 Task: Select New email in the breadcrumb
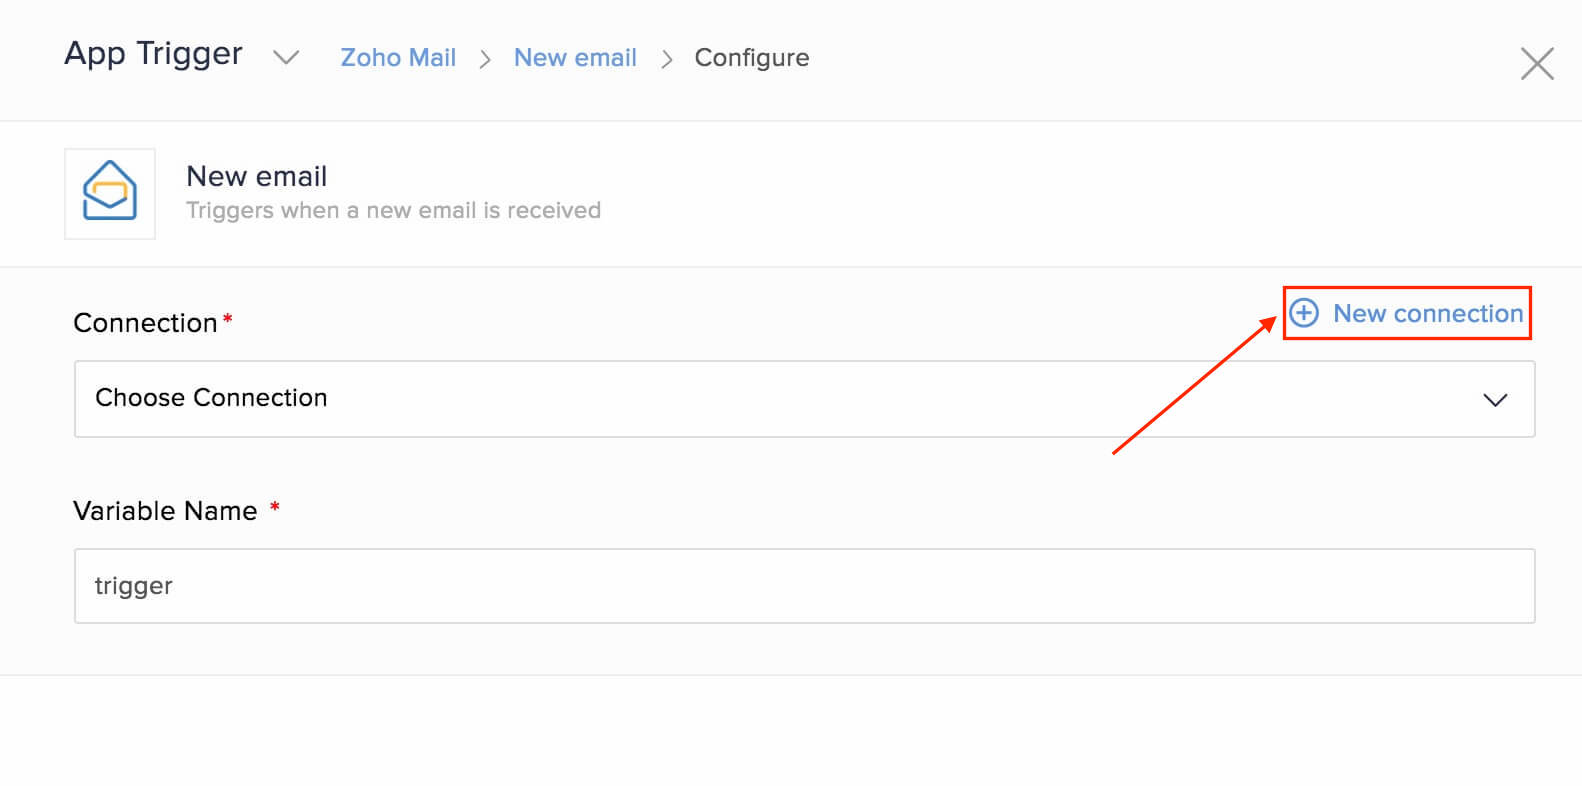pos(575,57)
